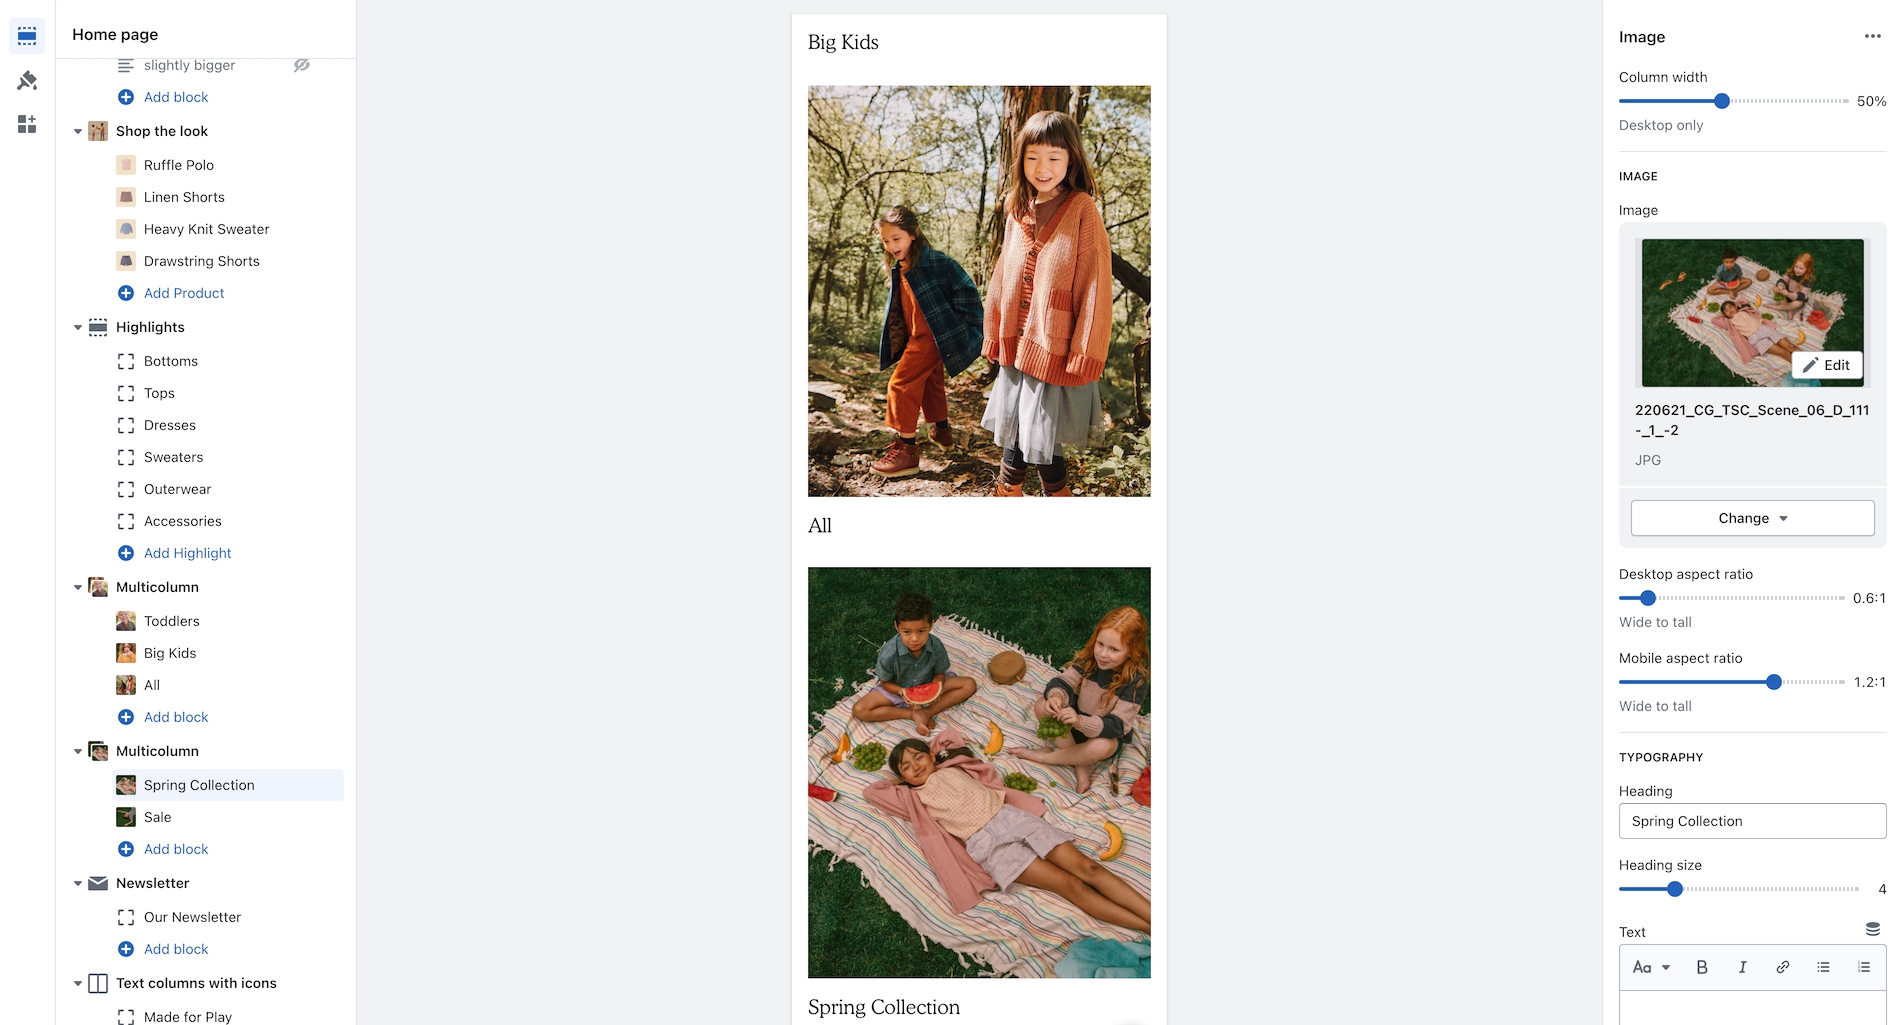The height and width of the screenshot is (1025, 1902).
Task: Open the text style Aa dropdown
Action: tap(1651, 967)
